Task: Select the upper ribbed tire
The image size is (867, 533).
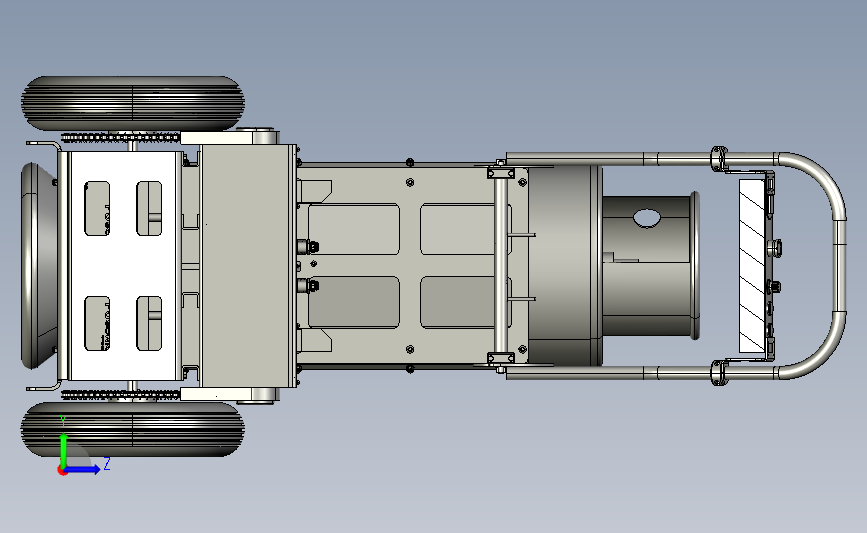Action: tap(133, 103)
